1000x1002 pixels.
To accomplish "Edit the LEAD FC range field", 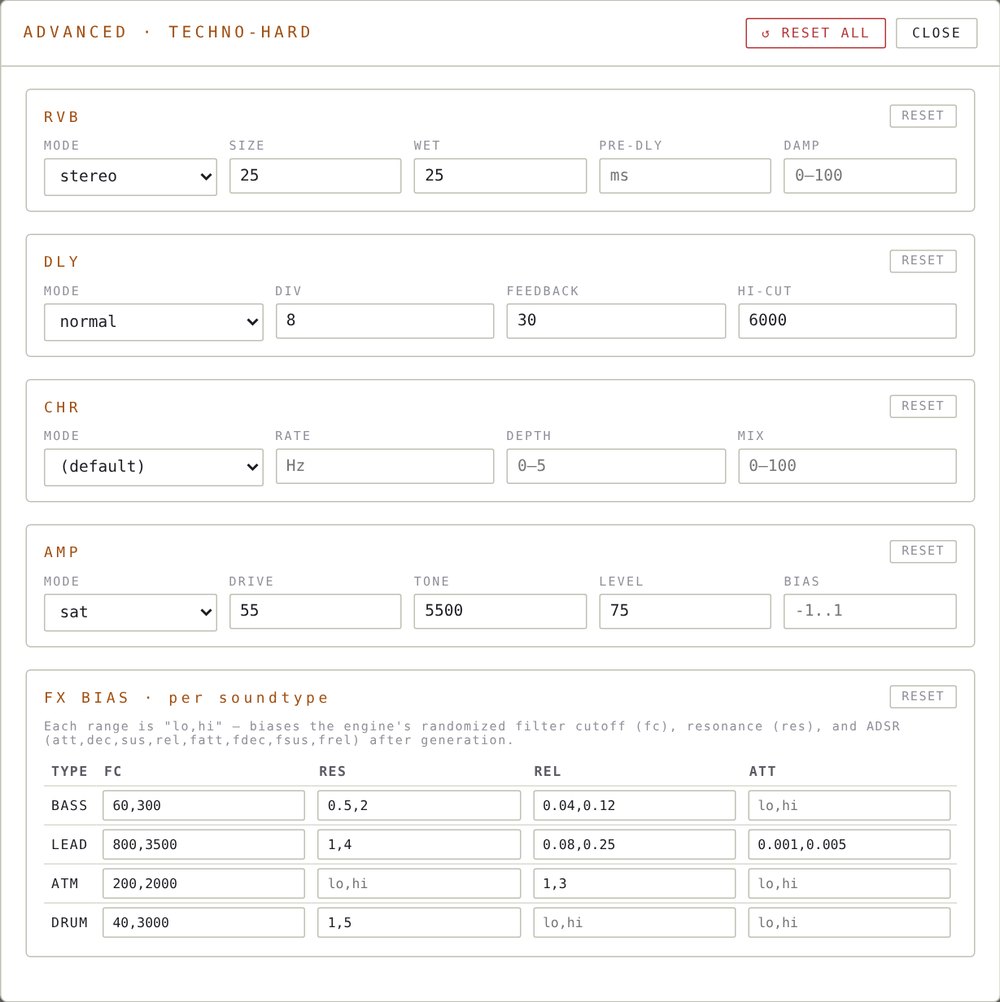I will pyautogui.click(x=204, y=844).
